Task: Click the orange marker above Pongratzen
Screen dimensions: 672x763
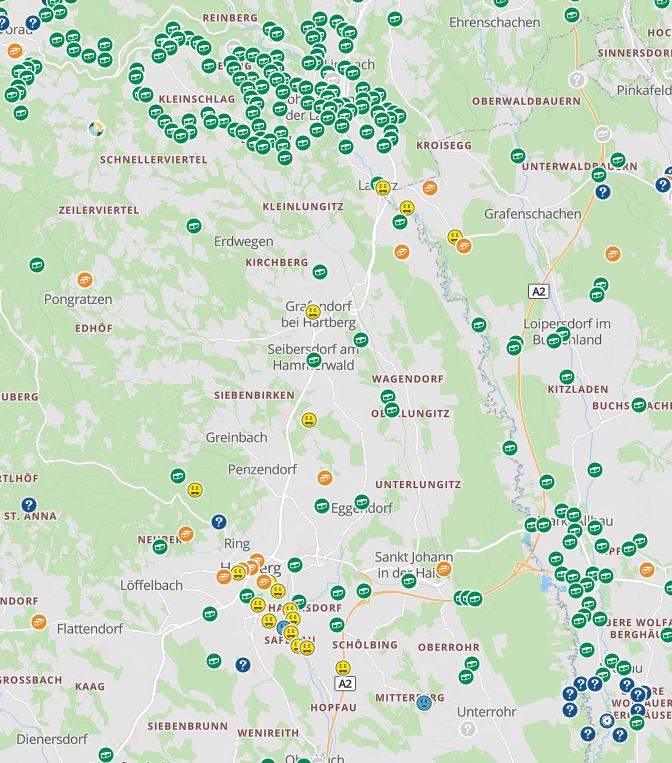Action: [x=85, y=280]
